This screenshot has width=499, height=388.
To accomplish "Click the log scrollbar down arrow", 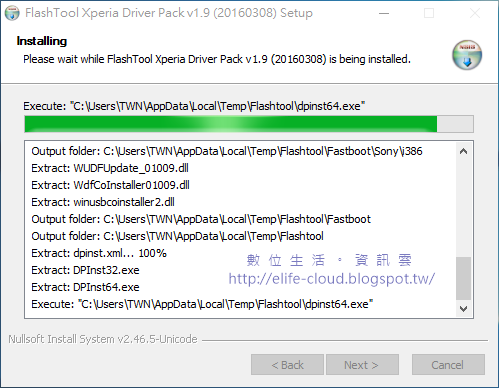I will click(463, 308).
